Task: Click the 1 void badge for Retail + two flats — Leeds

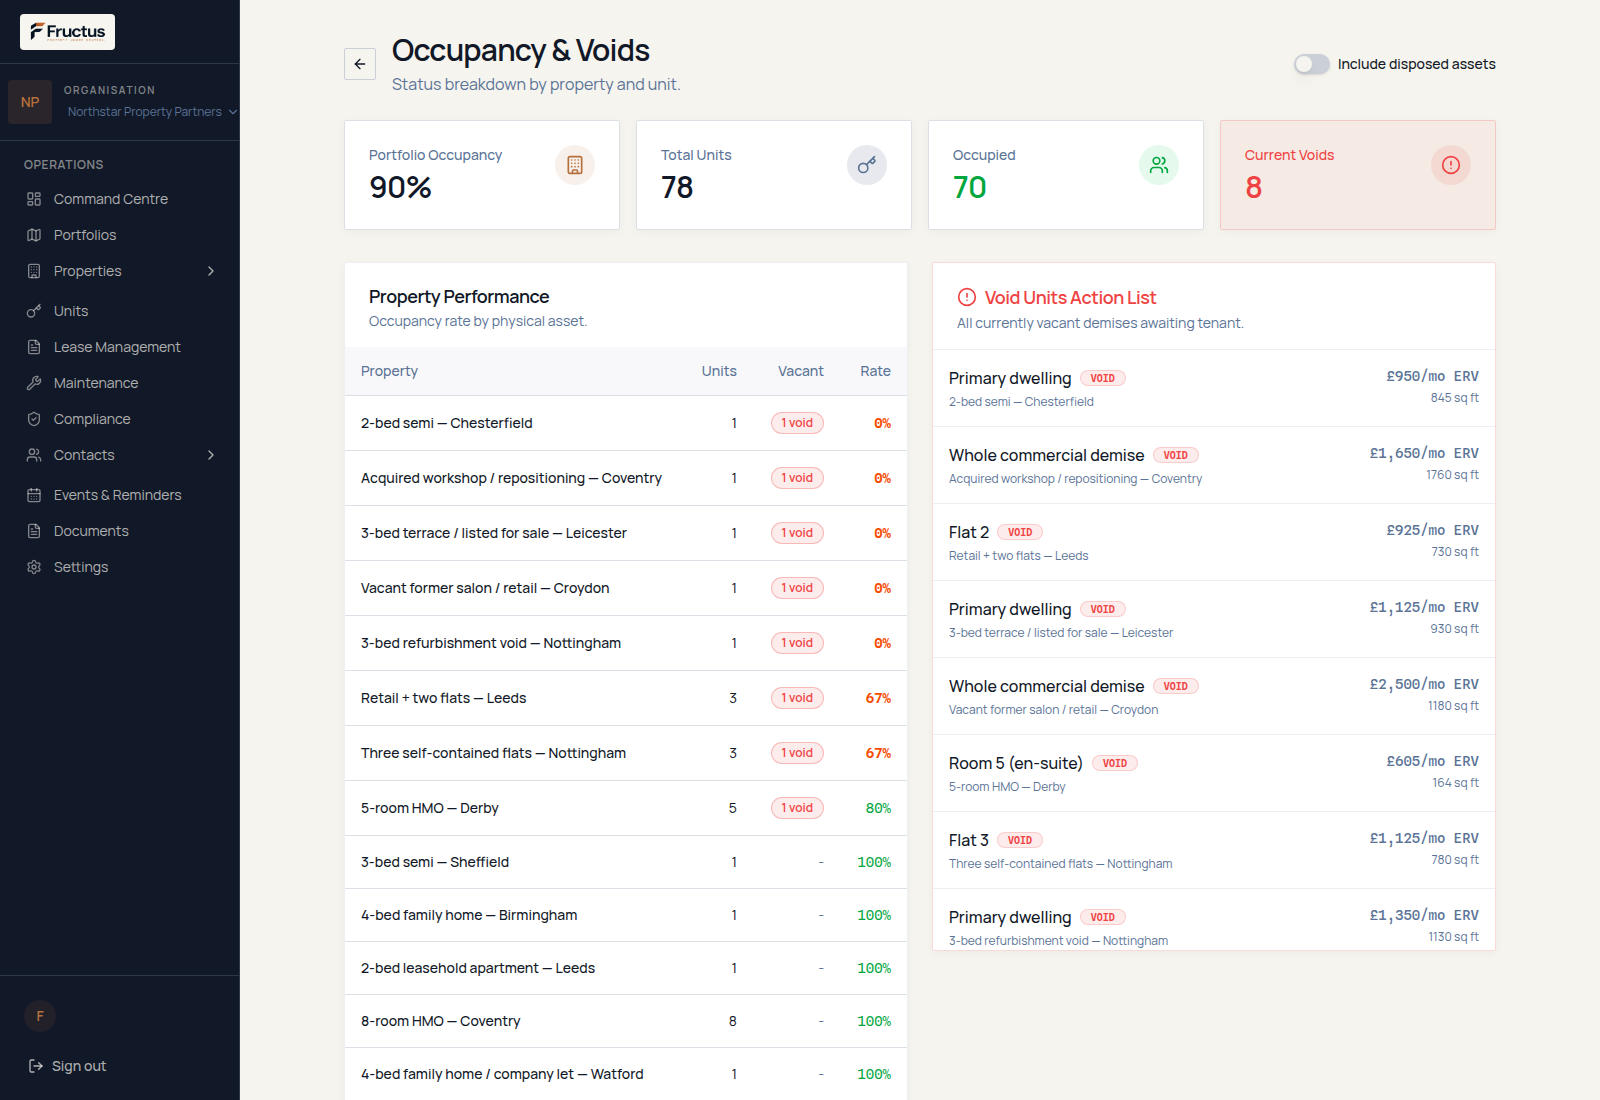Action: pos(797,698)
